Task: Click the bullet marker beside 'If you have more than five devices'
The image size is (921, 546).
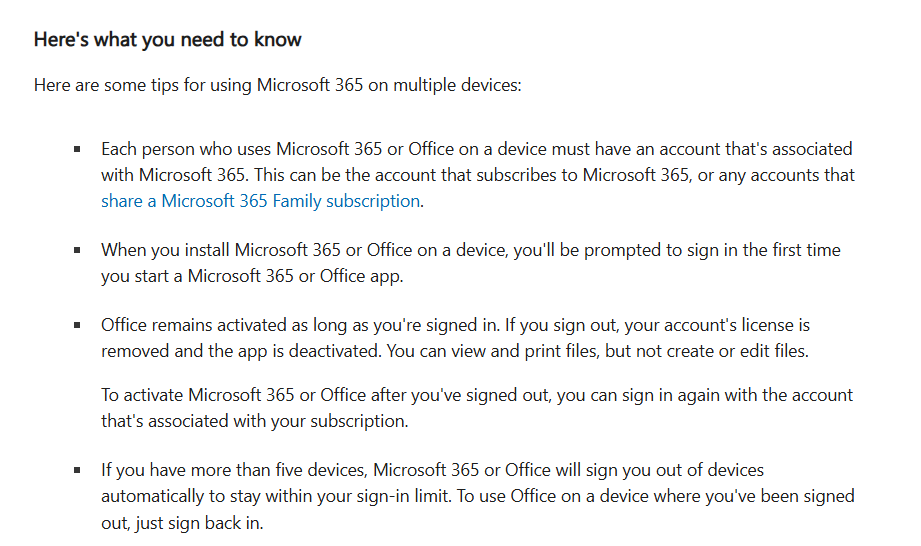Action: [77, 470]
